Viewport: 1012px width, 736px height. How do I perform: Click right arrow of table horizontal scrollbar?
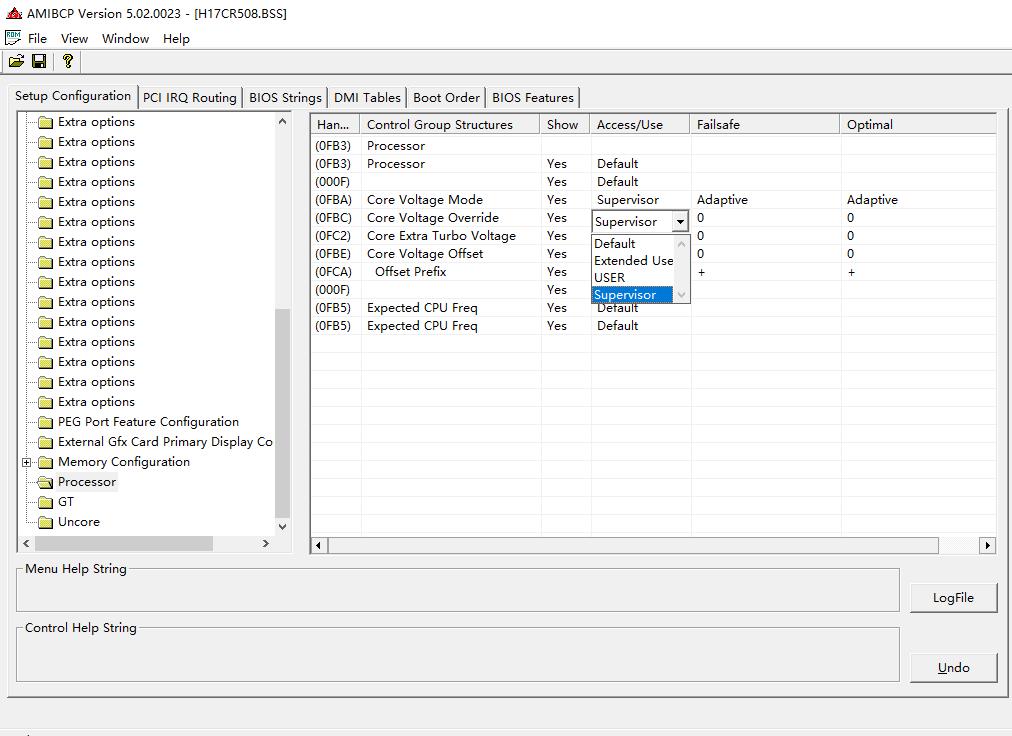(988, 546)
